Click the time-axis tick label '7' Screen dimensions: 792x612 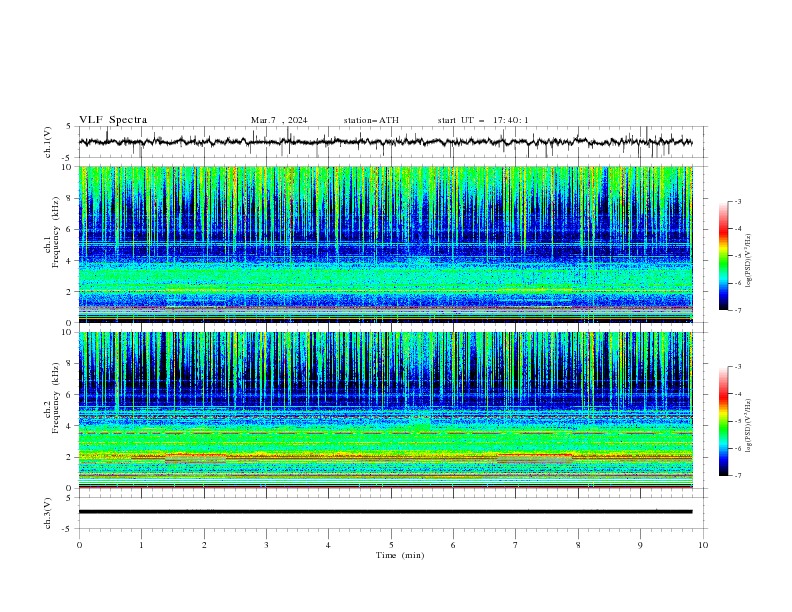tap(516, 545)
